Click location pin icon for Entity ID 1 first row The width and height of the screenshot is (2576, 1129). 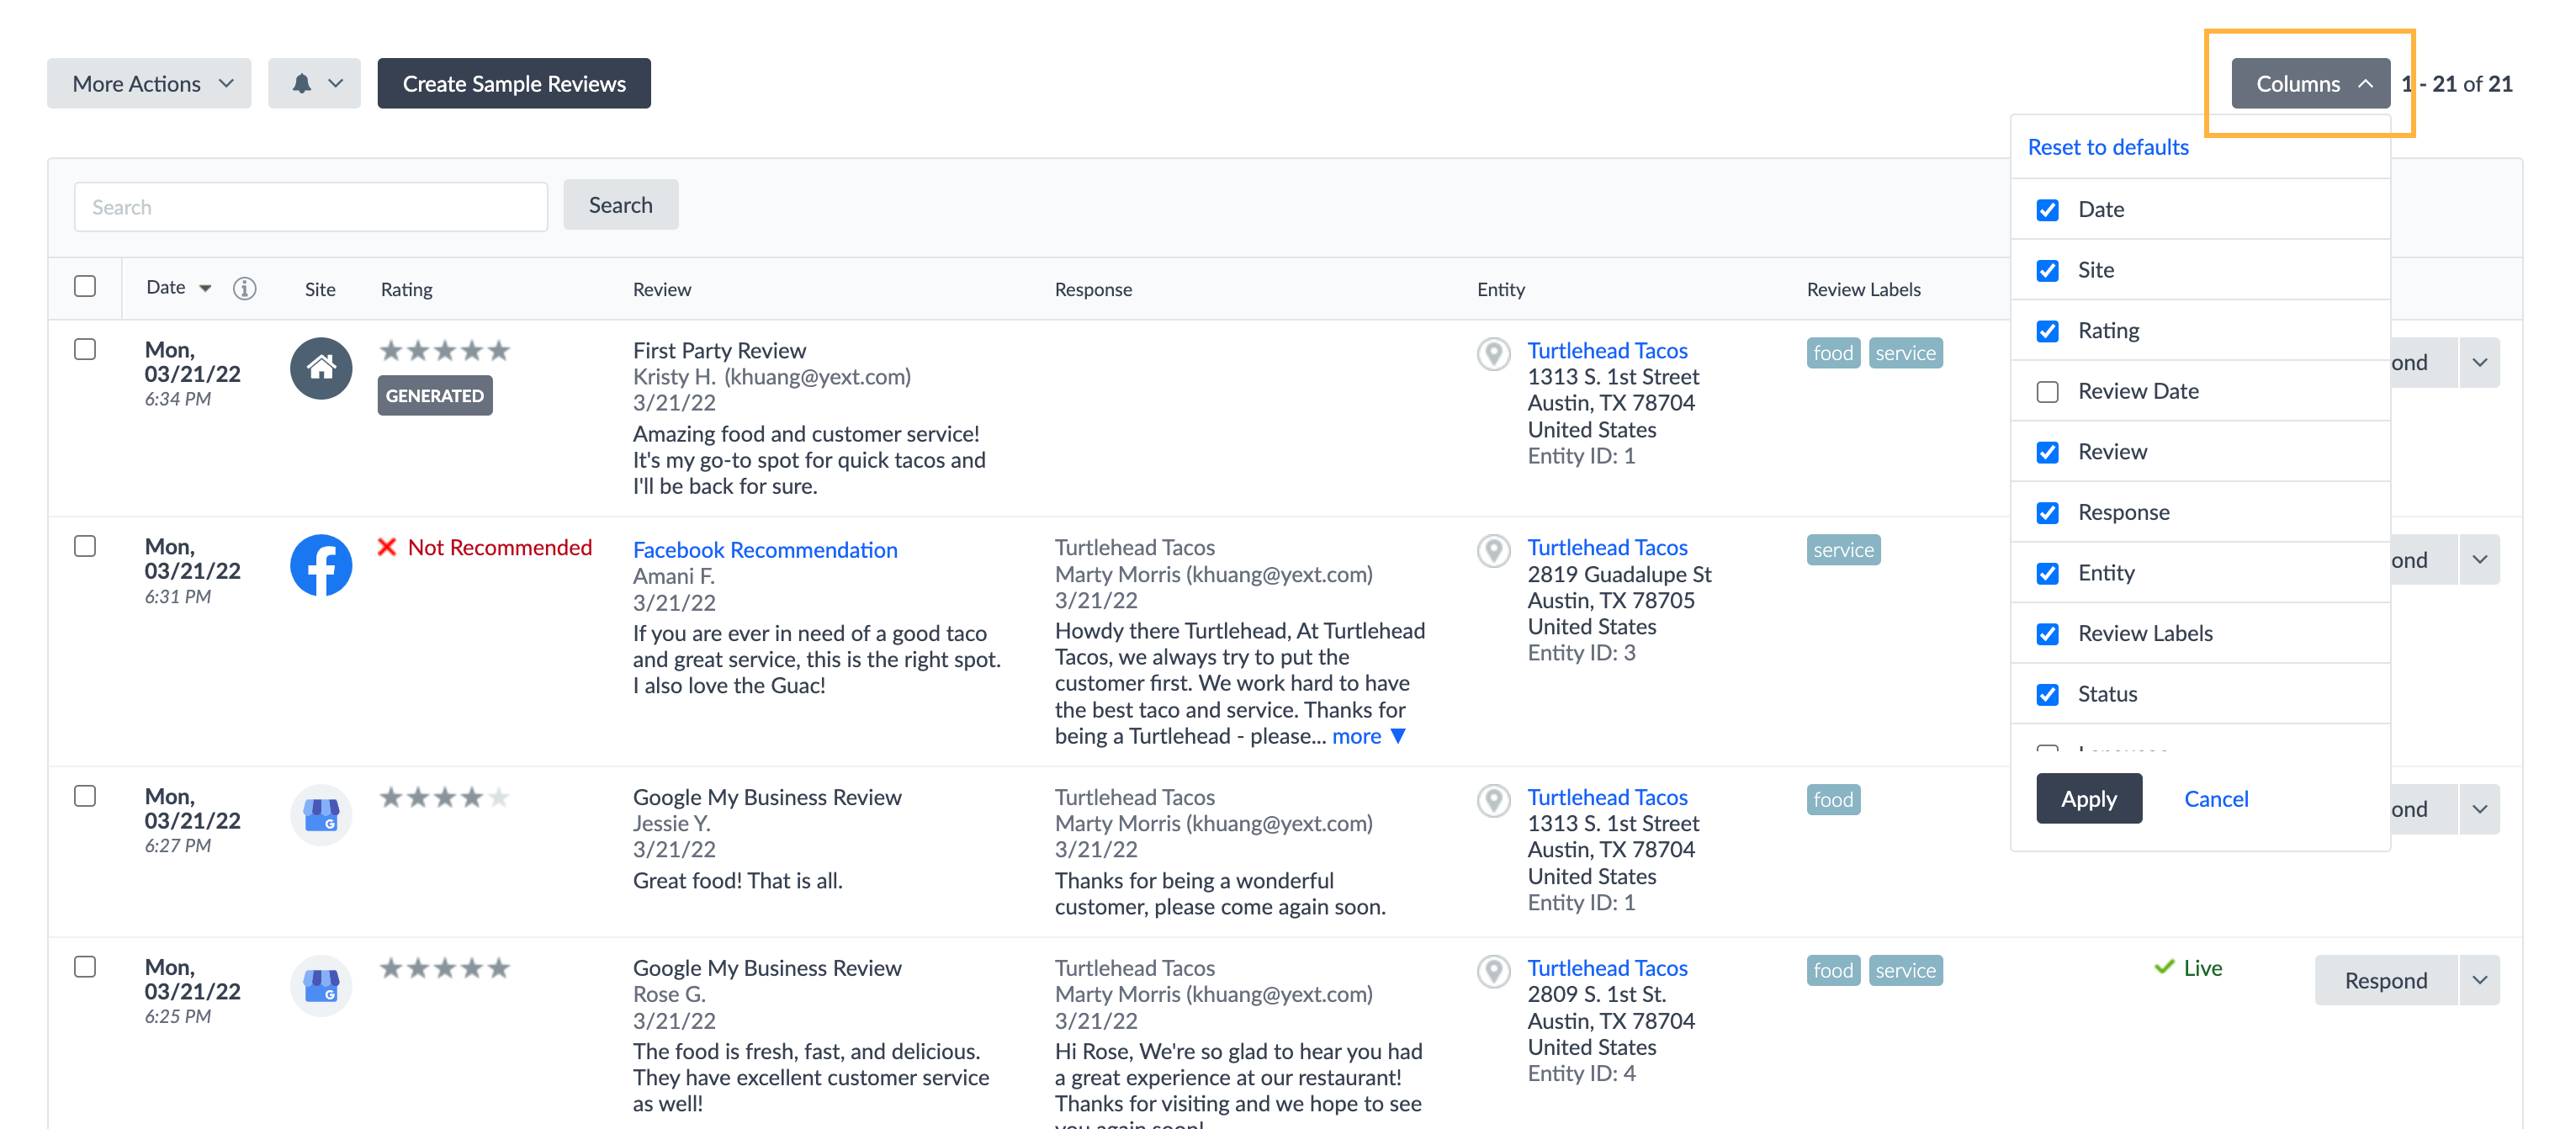[x=1494, y=353]
